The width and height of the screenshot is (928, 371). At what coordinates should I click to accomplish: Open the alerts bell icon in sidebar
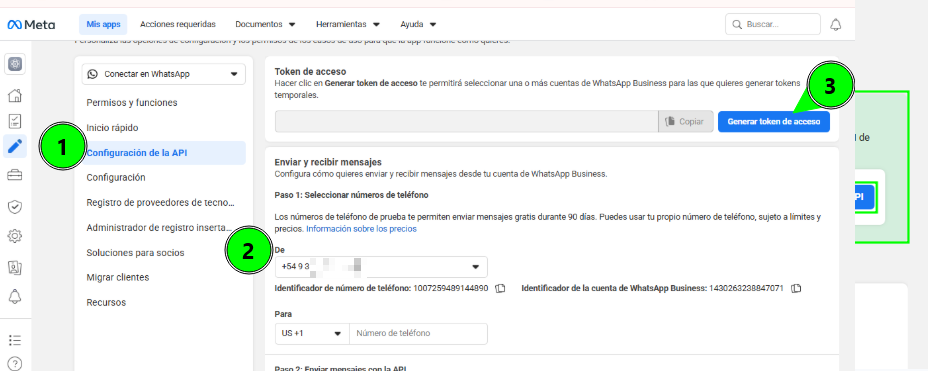coord(15,297)
